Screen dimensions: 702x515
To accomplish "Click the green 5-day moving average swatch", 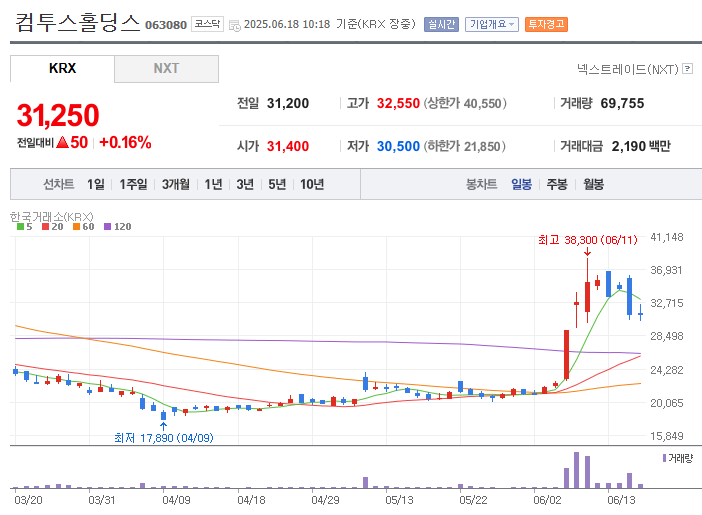I will [20, 227].
